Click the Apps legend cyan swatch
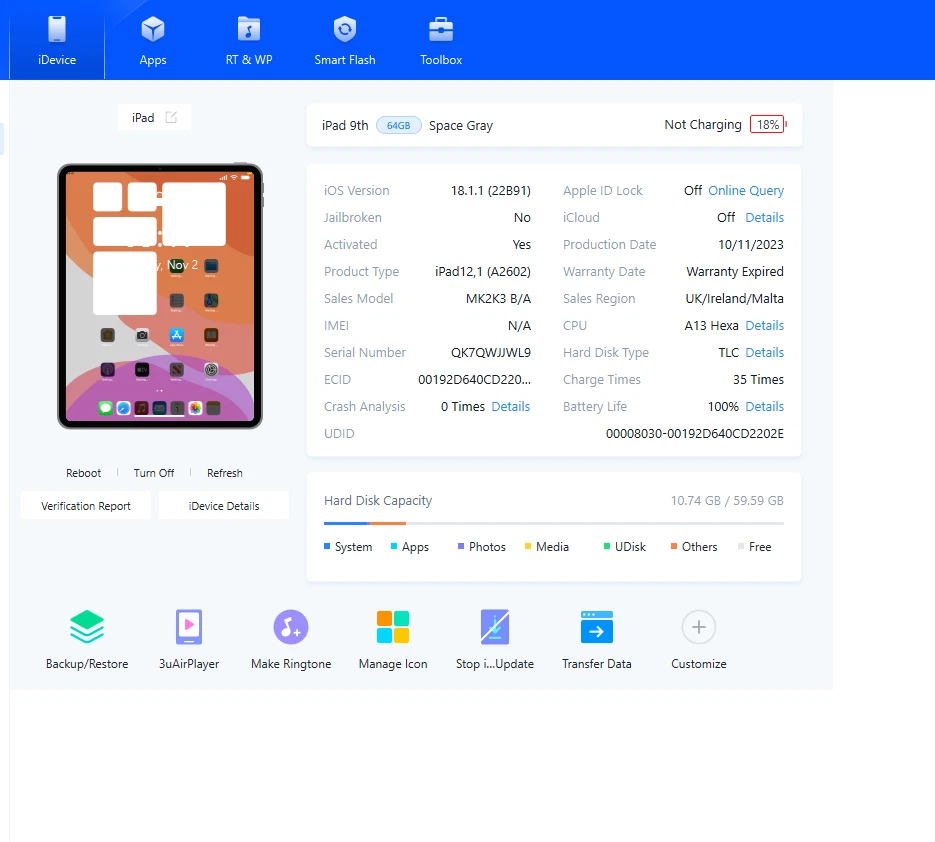 pyautogui.click(x=394, y=546)
